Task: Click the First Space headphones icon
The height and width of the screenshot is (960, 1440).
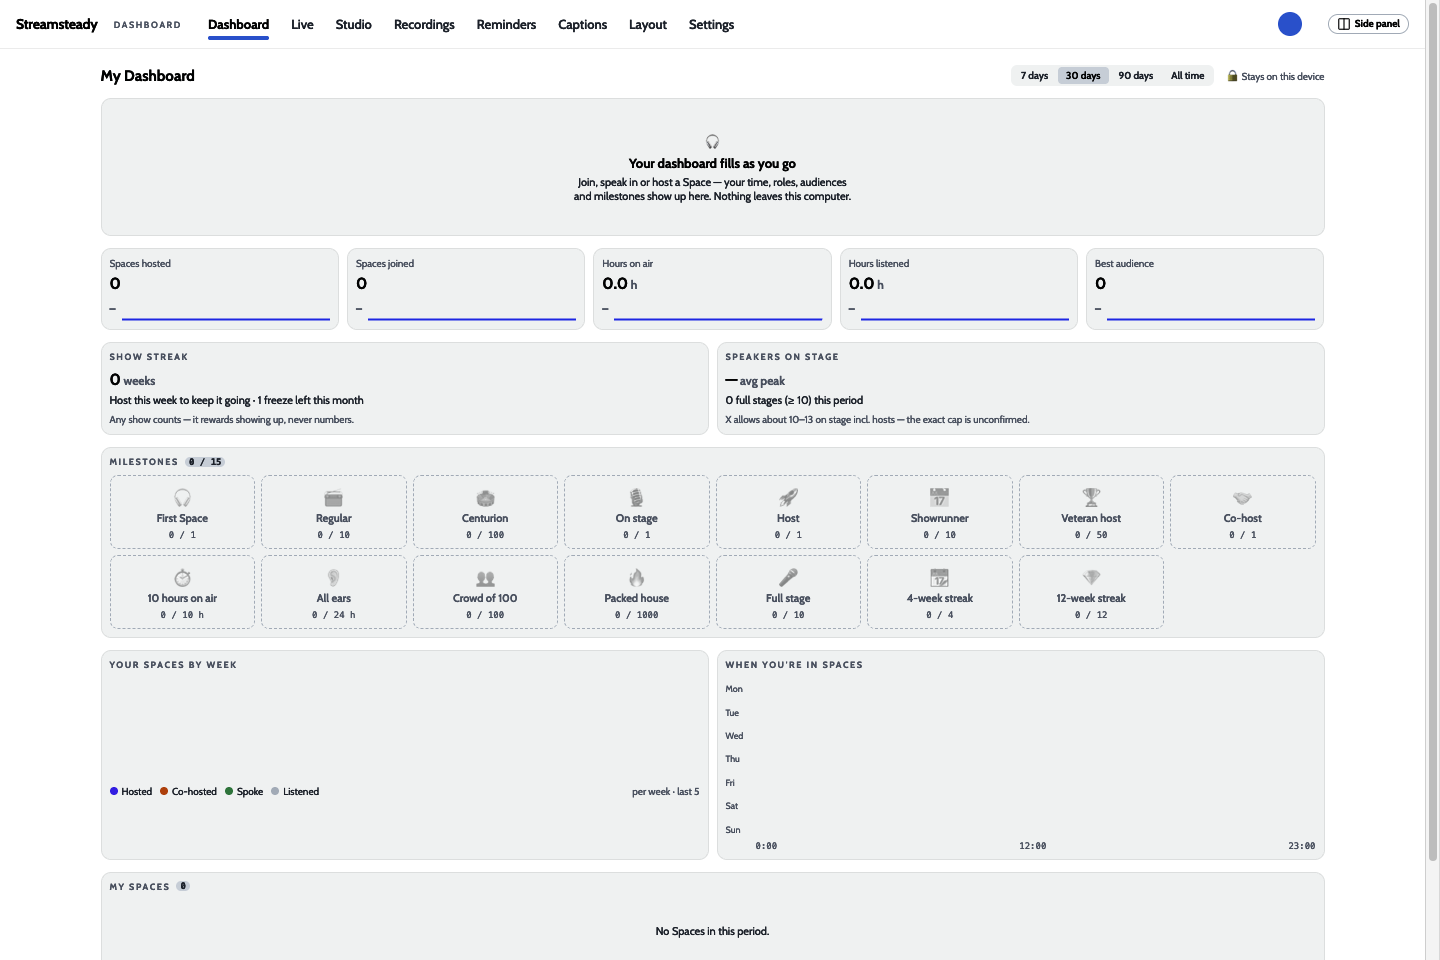Action: [182, 498]
